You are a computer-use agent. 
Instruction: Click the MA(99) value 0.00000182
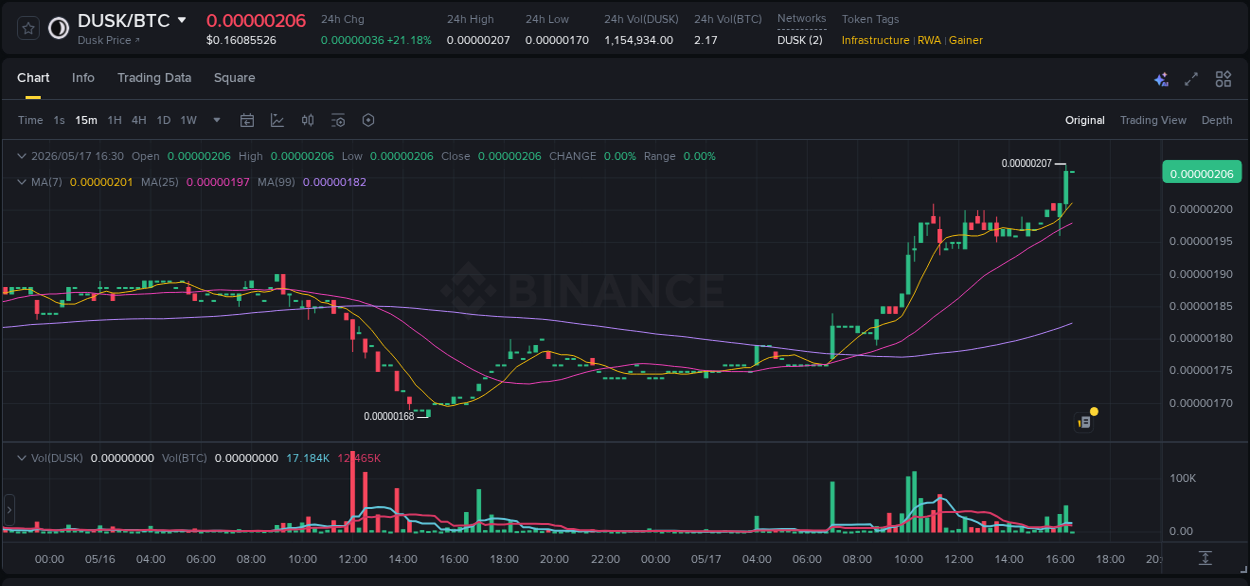[334, 182]
